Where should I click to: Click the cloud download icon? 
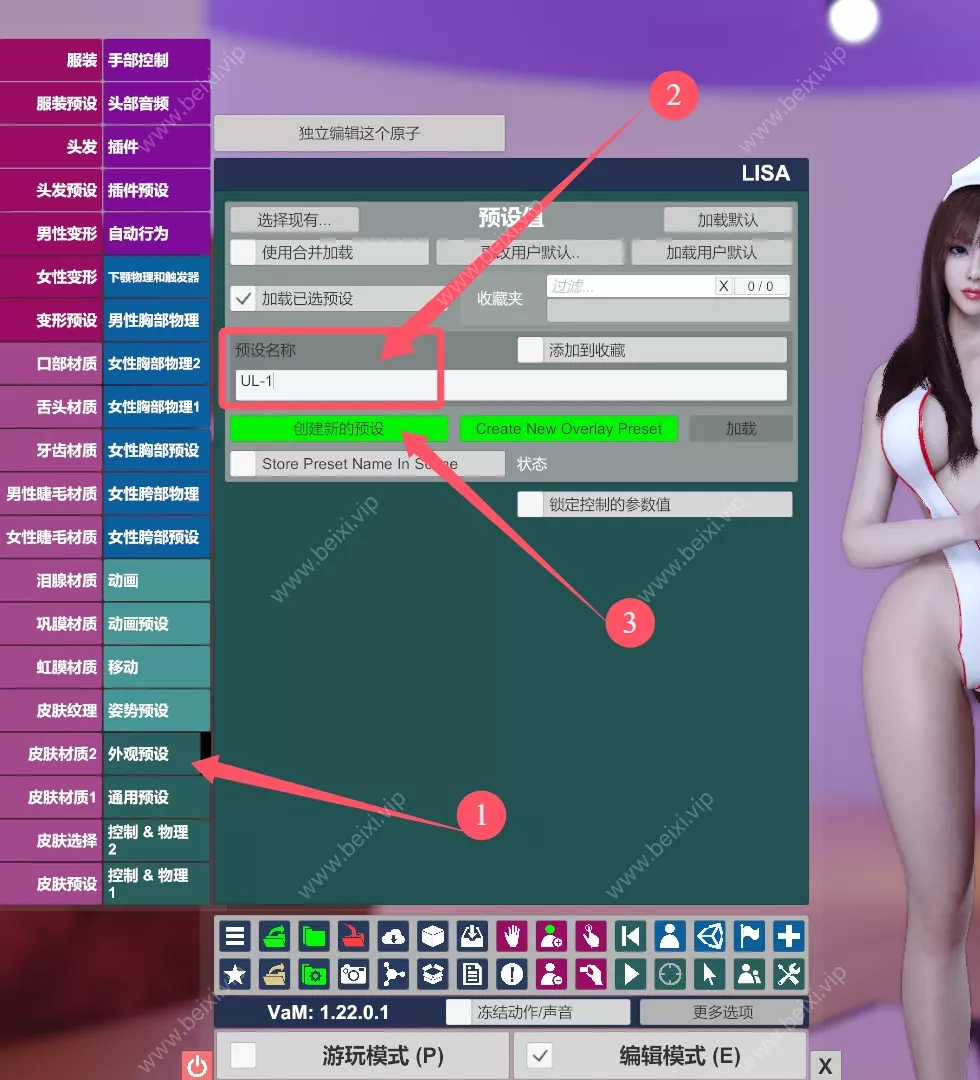pyautogui.click(x=393, y=937)
